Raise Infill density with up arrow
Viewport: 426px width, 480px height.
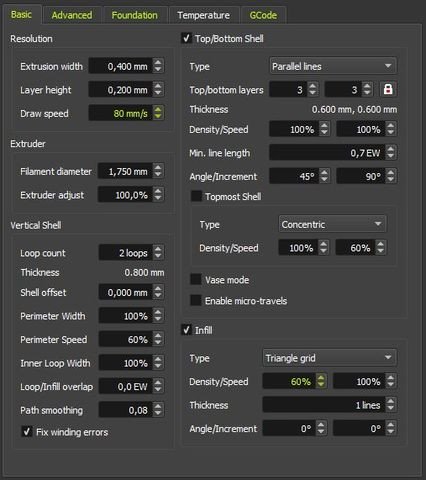coord(321,377)
